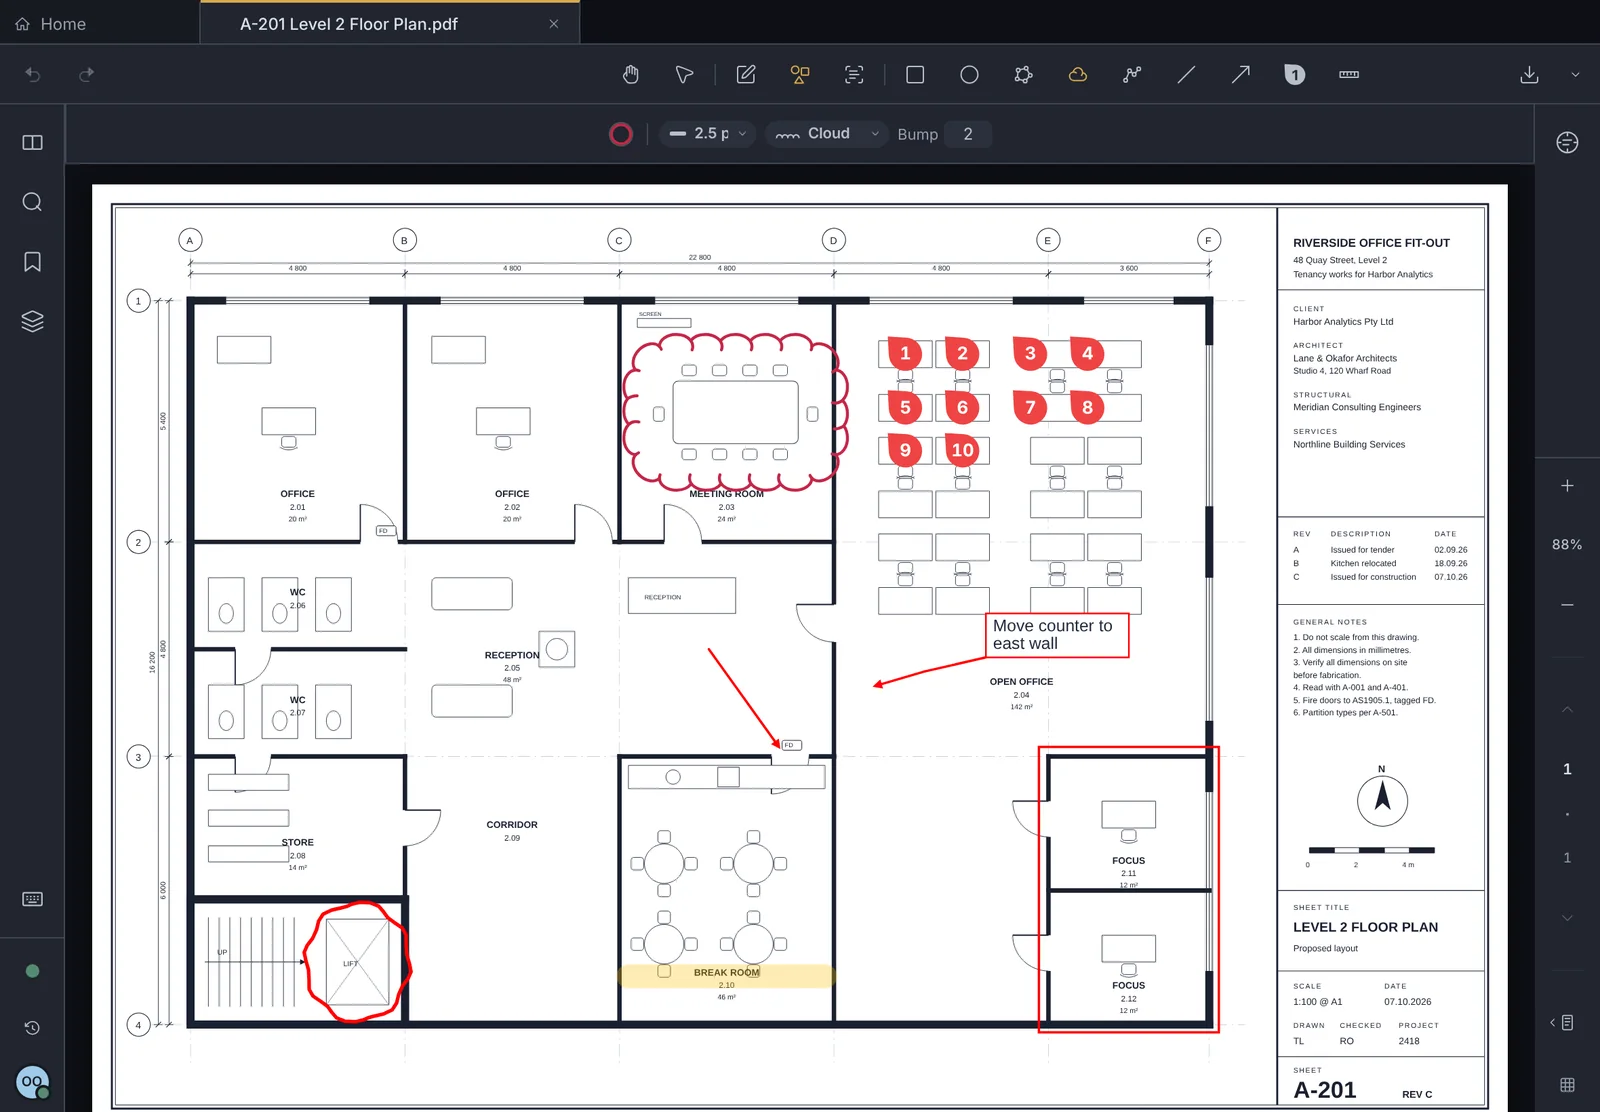Select the Pan hand tool
The width and height of the screenshot is (1600, 1112).
point(630,75)
